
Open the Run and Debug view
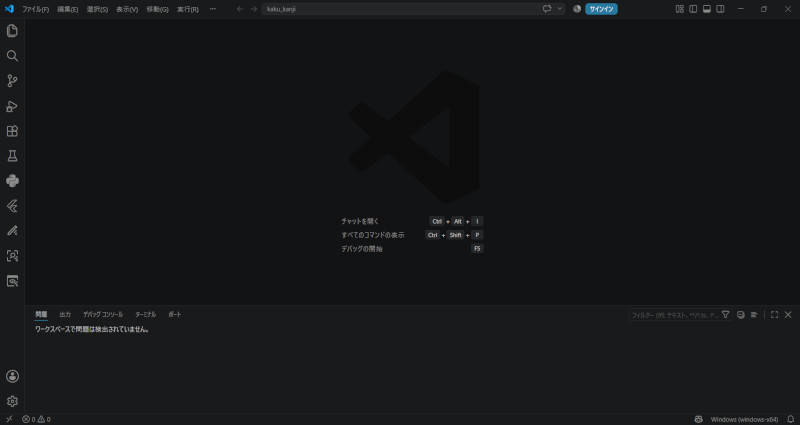(12, 106)
